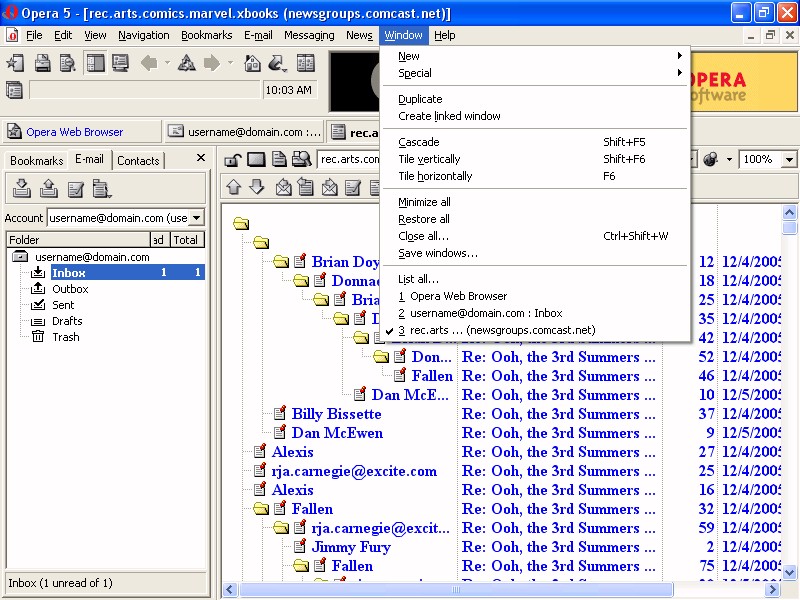Open the Drafts folder

(x=67, y=321)
